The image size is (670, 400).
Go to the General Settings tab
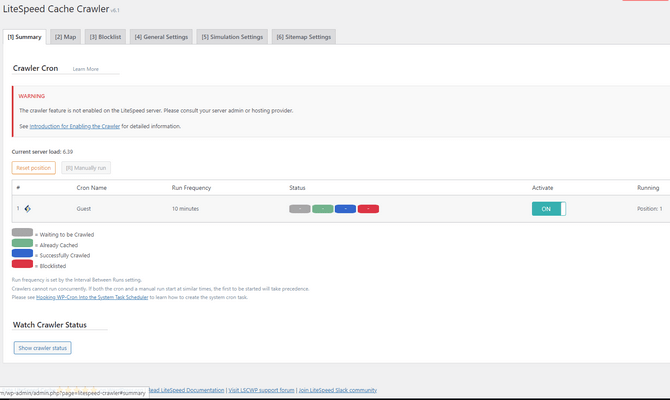point(161,37)
